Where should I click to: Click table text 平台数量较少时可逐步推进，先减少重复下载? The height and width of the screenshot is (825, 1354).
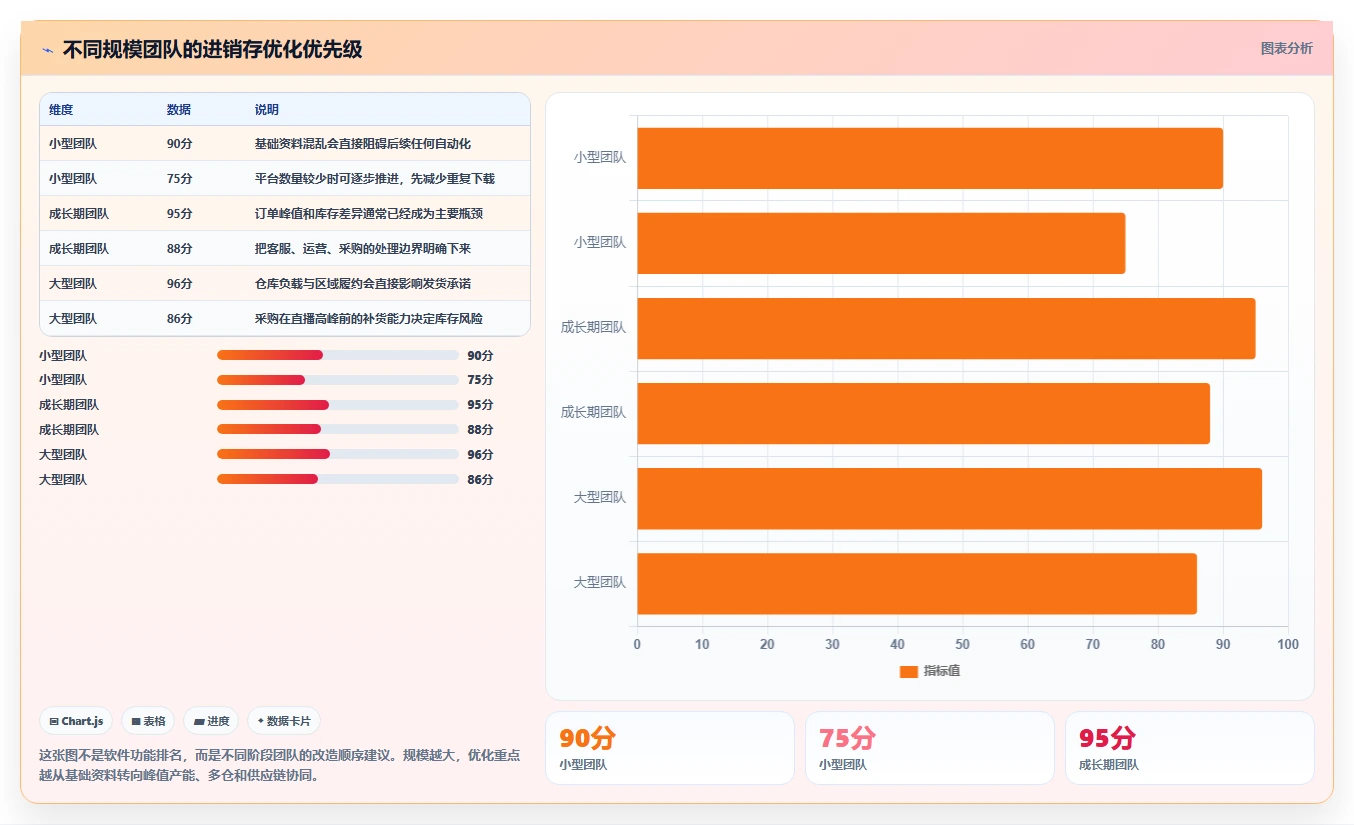click(375, 179)
